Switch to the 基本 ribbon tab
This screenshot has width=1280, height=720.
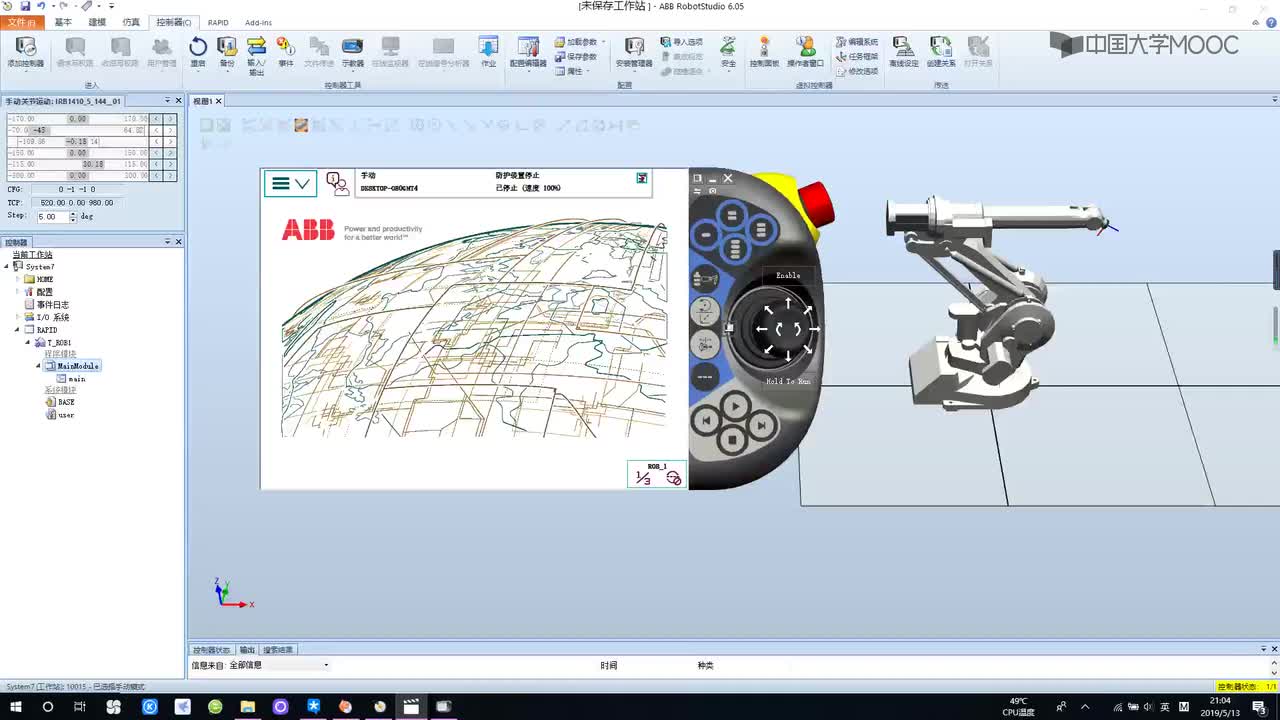point(63,22)
